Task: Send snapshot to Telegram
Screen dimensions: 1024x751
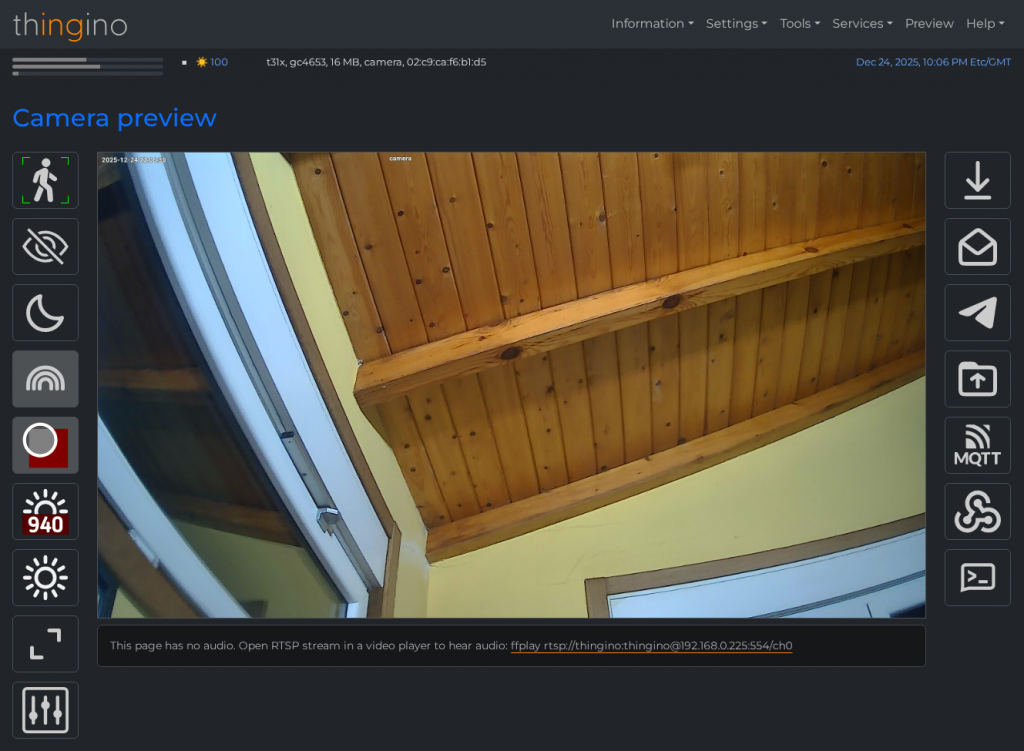Action: (x=977, y=313)
